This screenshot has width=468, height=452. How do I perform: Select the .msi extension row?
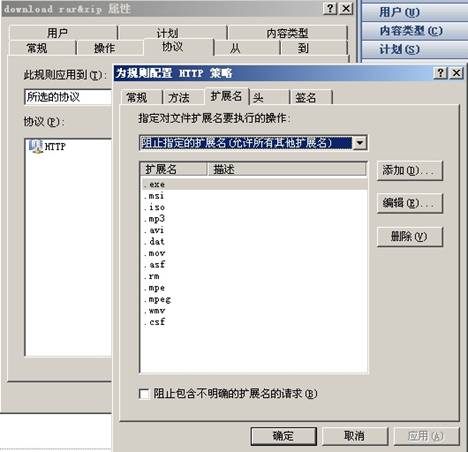255,196
